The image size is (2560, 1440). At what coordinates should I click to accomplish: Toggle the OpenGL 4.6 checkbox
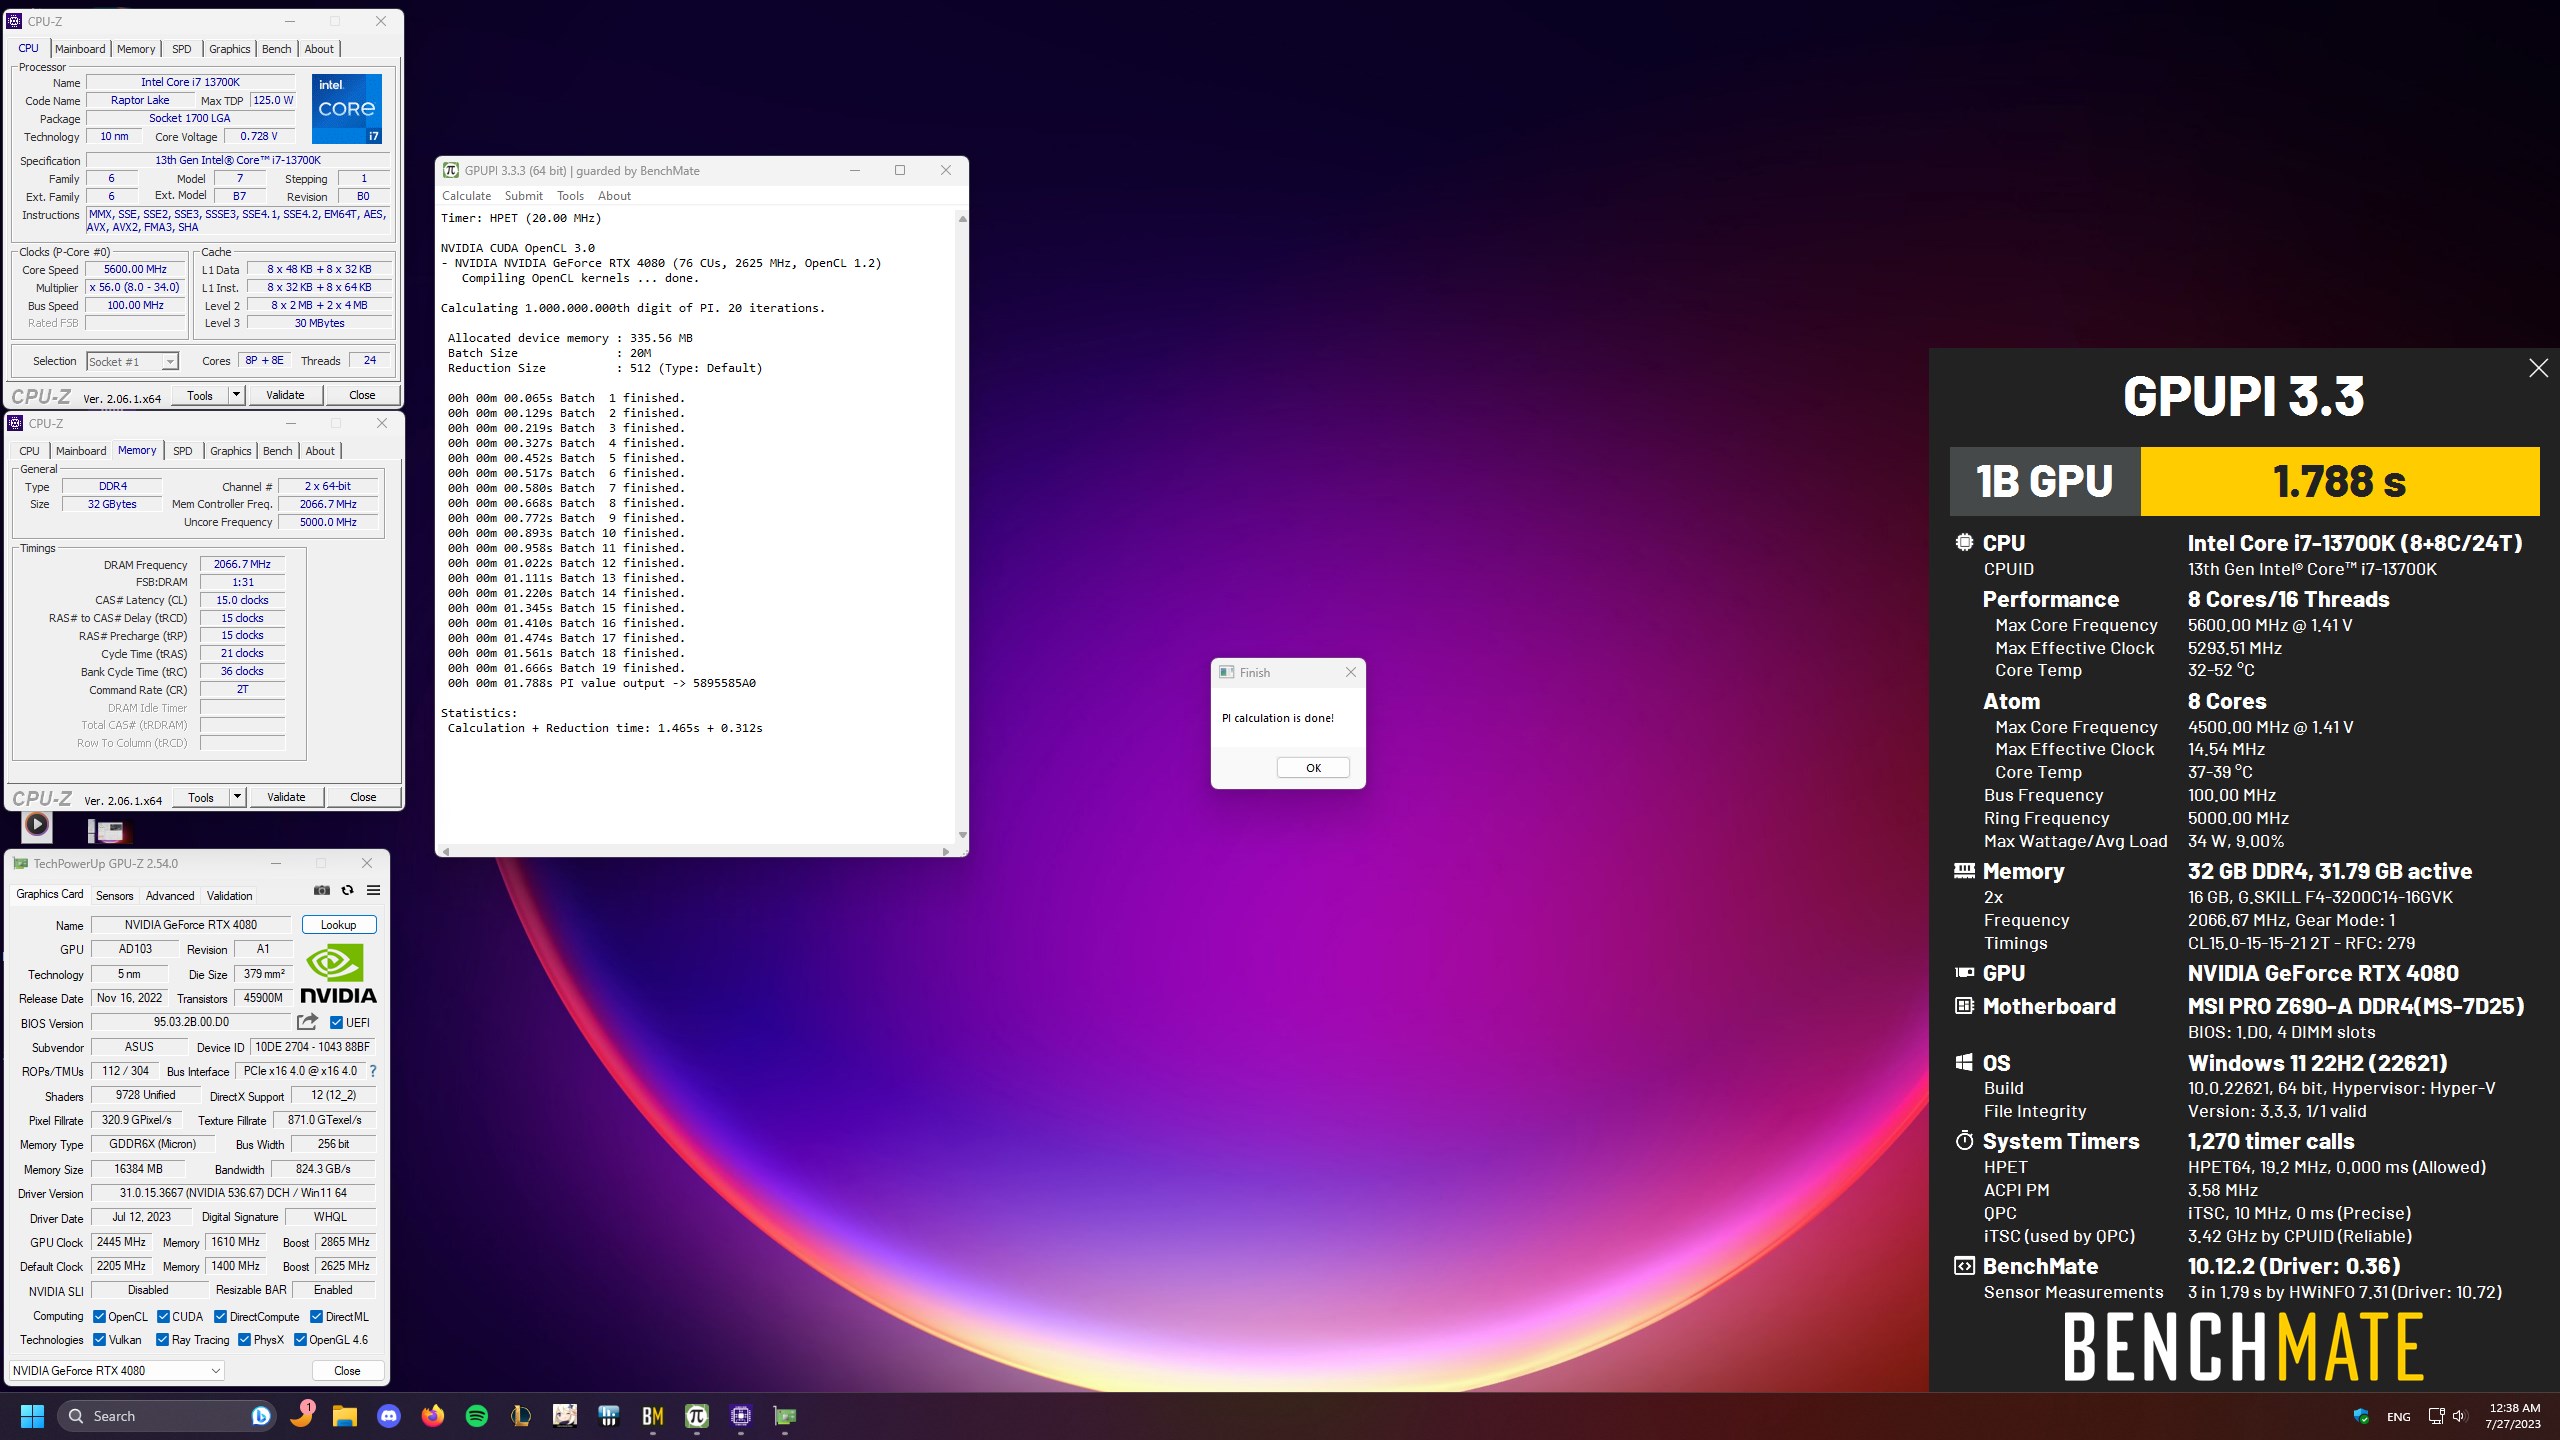point(300,1340)
